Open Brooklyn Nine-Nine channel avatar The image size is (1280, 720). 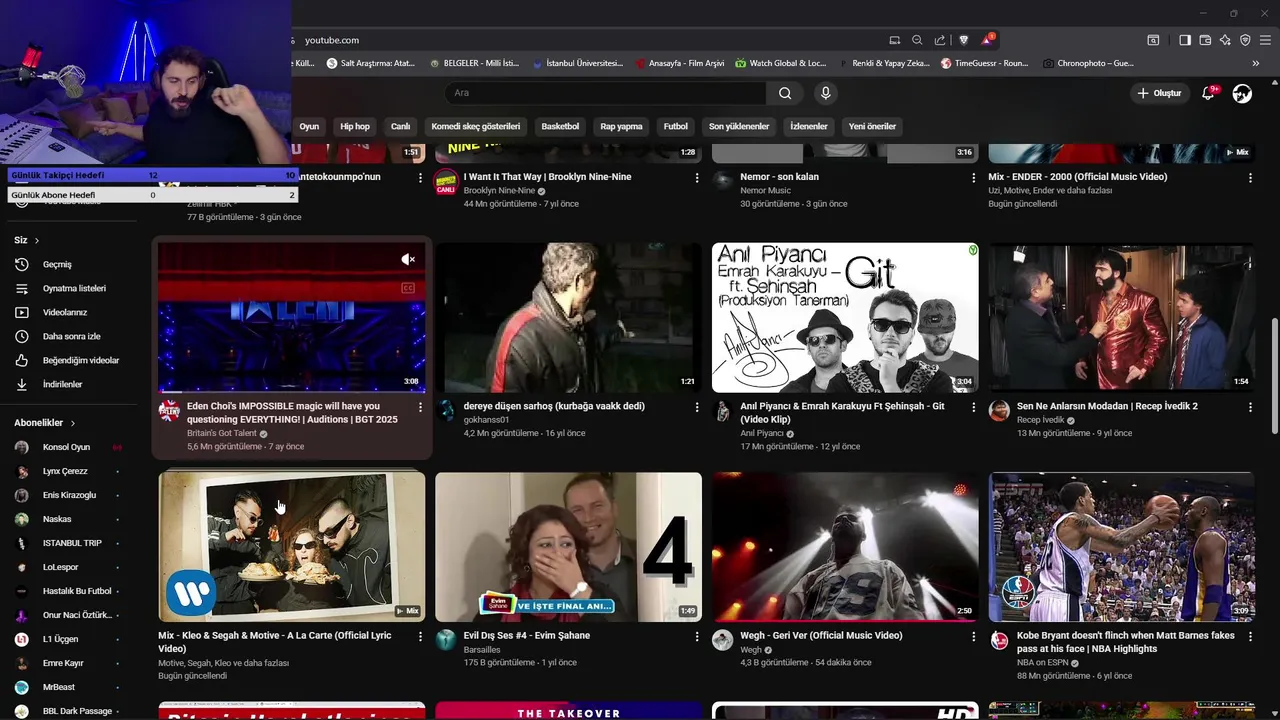click(x=446, y=182)
